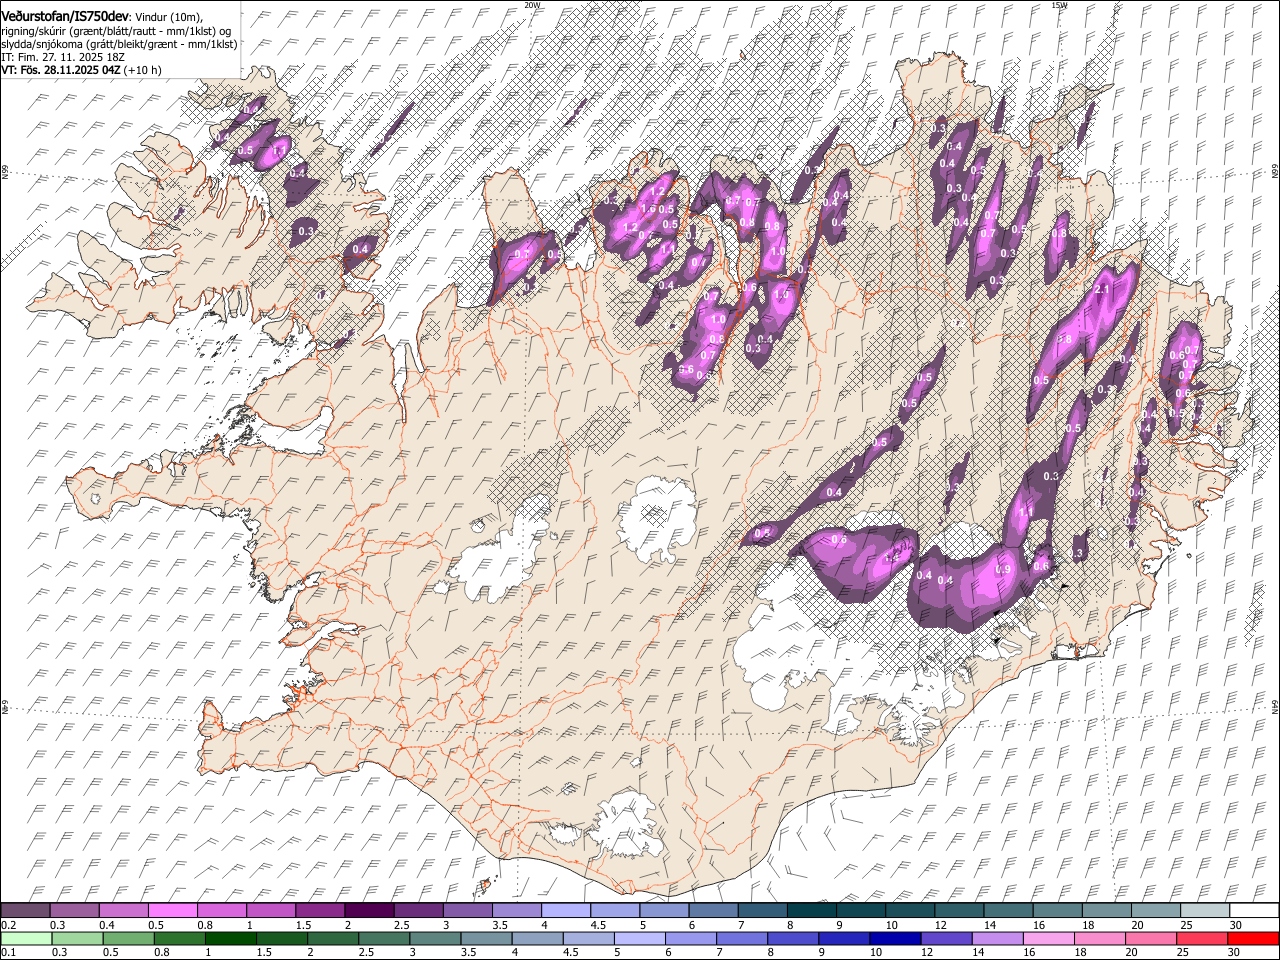Screen dimensions: 1280x960
Task: Click the 0.3 swatch in the purple snow legend
Action: pos(75,911)
